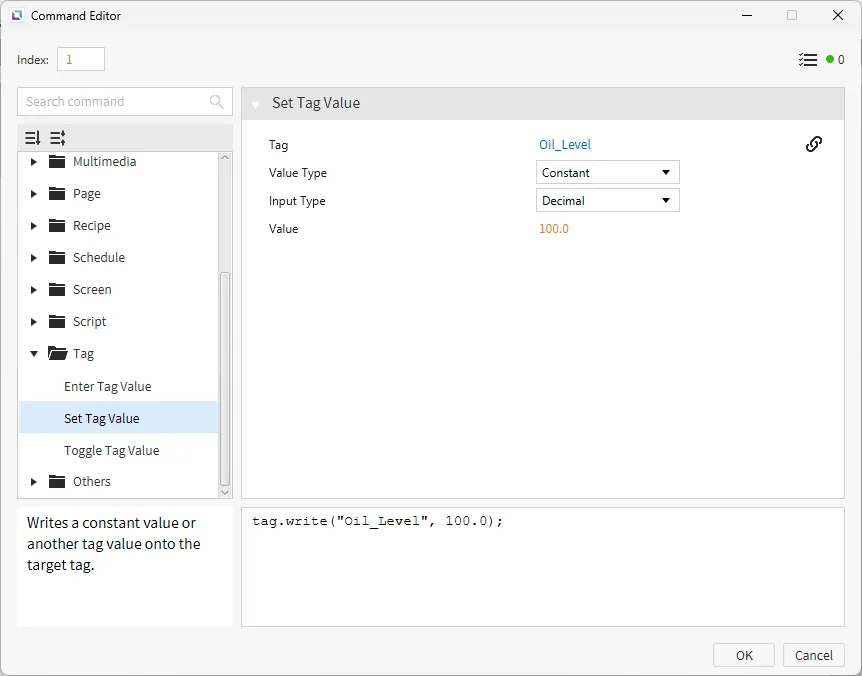
Task: Open the Value Type dropdown
Action: coord(608,173)
